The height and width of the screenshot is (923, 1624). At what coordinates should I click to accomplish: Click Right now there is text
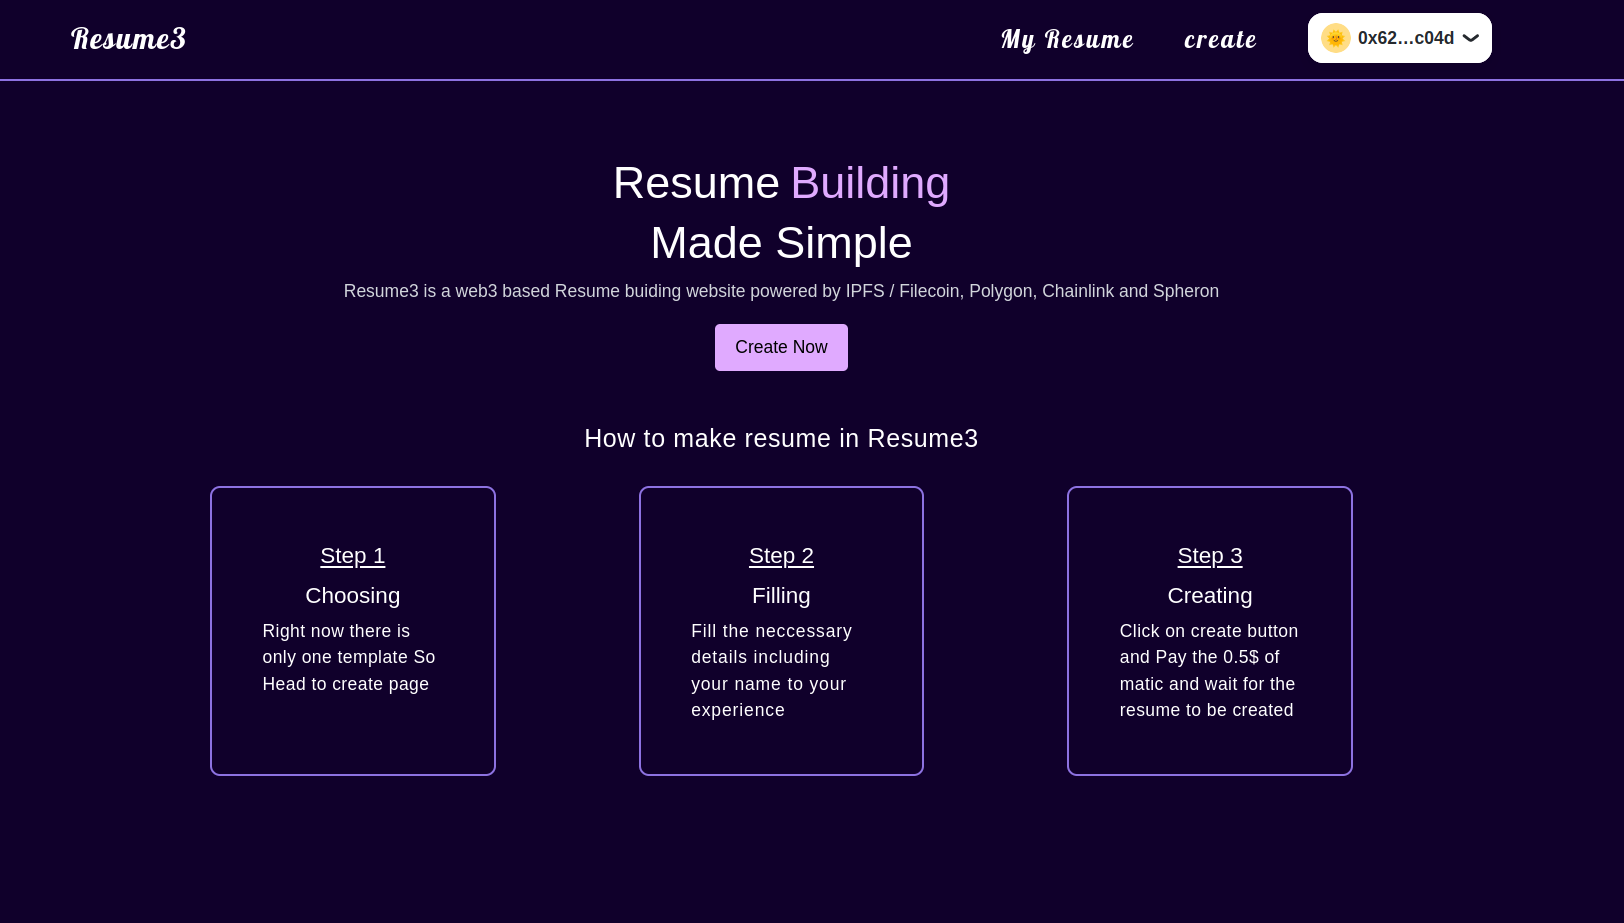[349, 657]
